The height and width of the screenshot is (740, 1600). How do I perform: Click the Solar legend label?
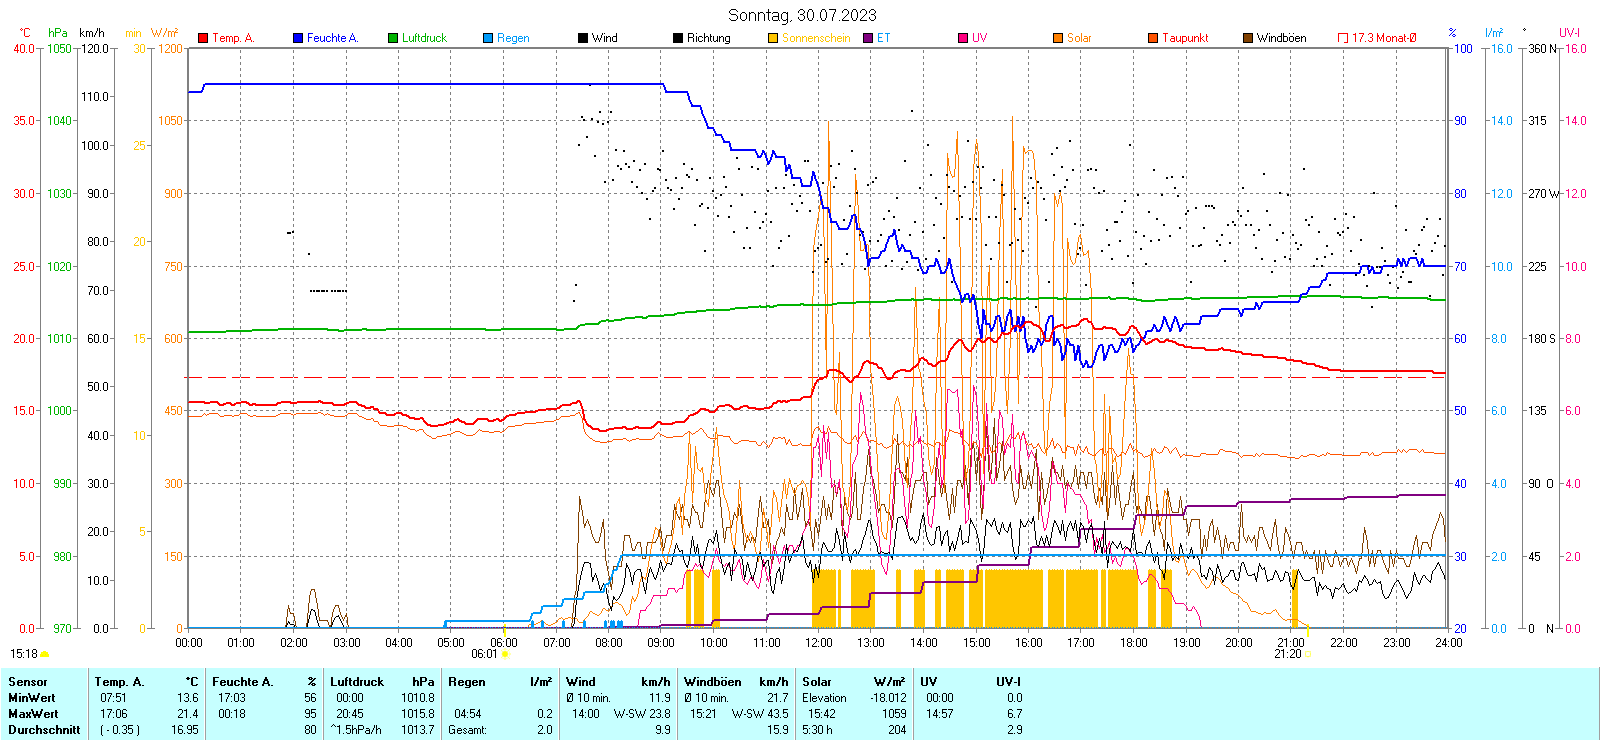pyautogui.click(x=1079, y=38)
